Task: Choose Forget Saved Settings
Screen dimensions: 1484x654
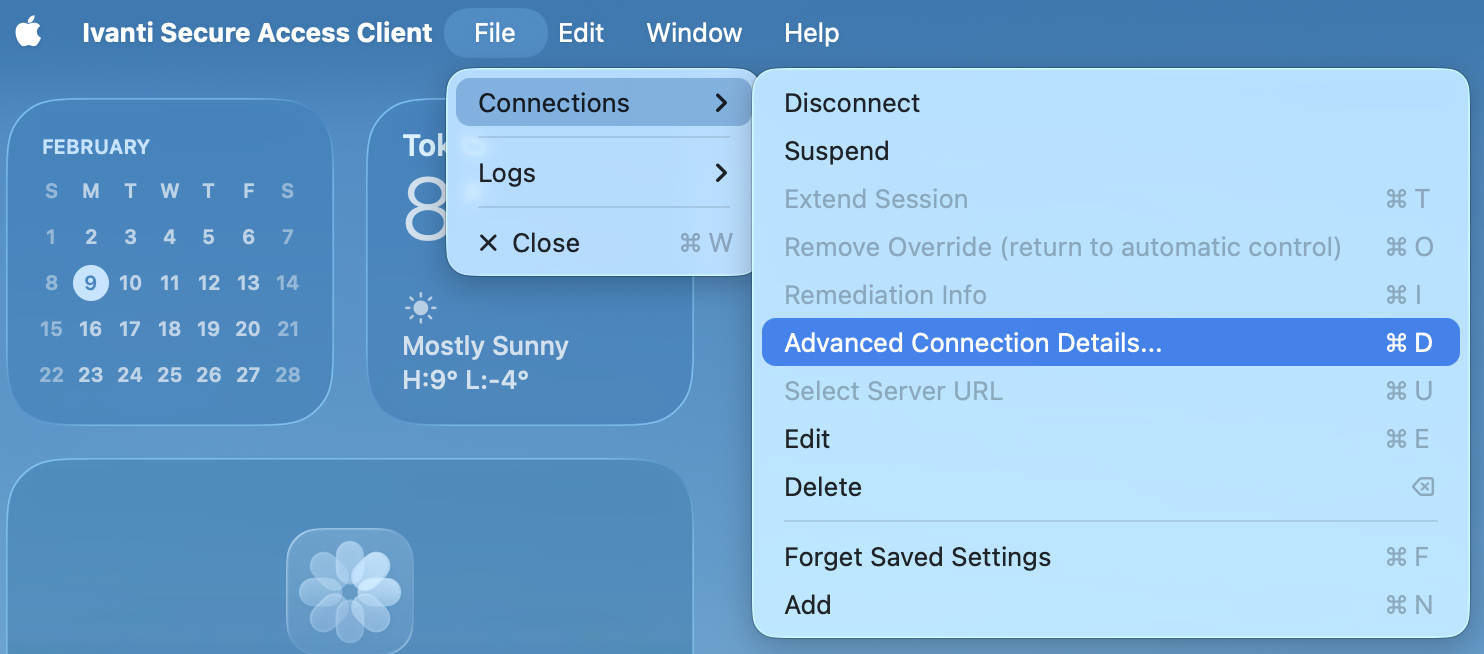Action: [x=917, y=557]
